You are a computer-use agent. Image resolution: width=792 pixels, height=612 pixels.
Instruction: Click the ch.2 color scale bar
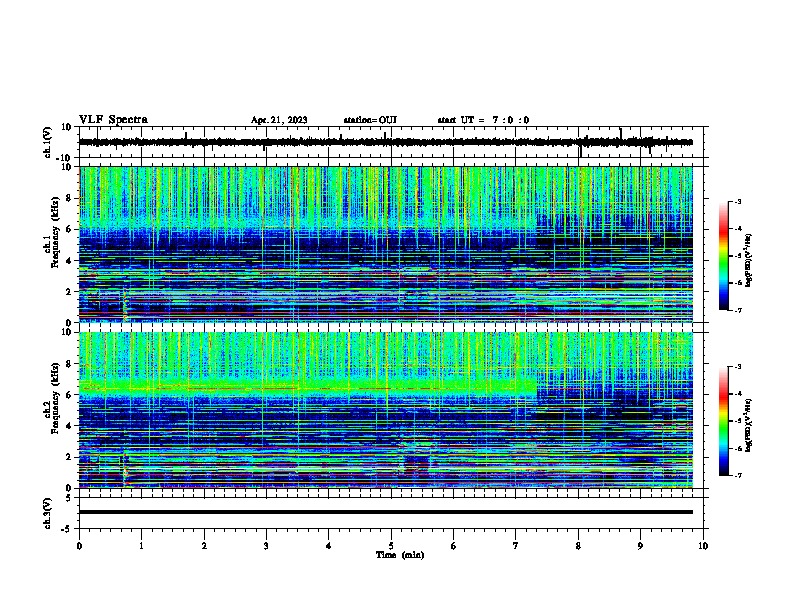723,421
